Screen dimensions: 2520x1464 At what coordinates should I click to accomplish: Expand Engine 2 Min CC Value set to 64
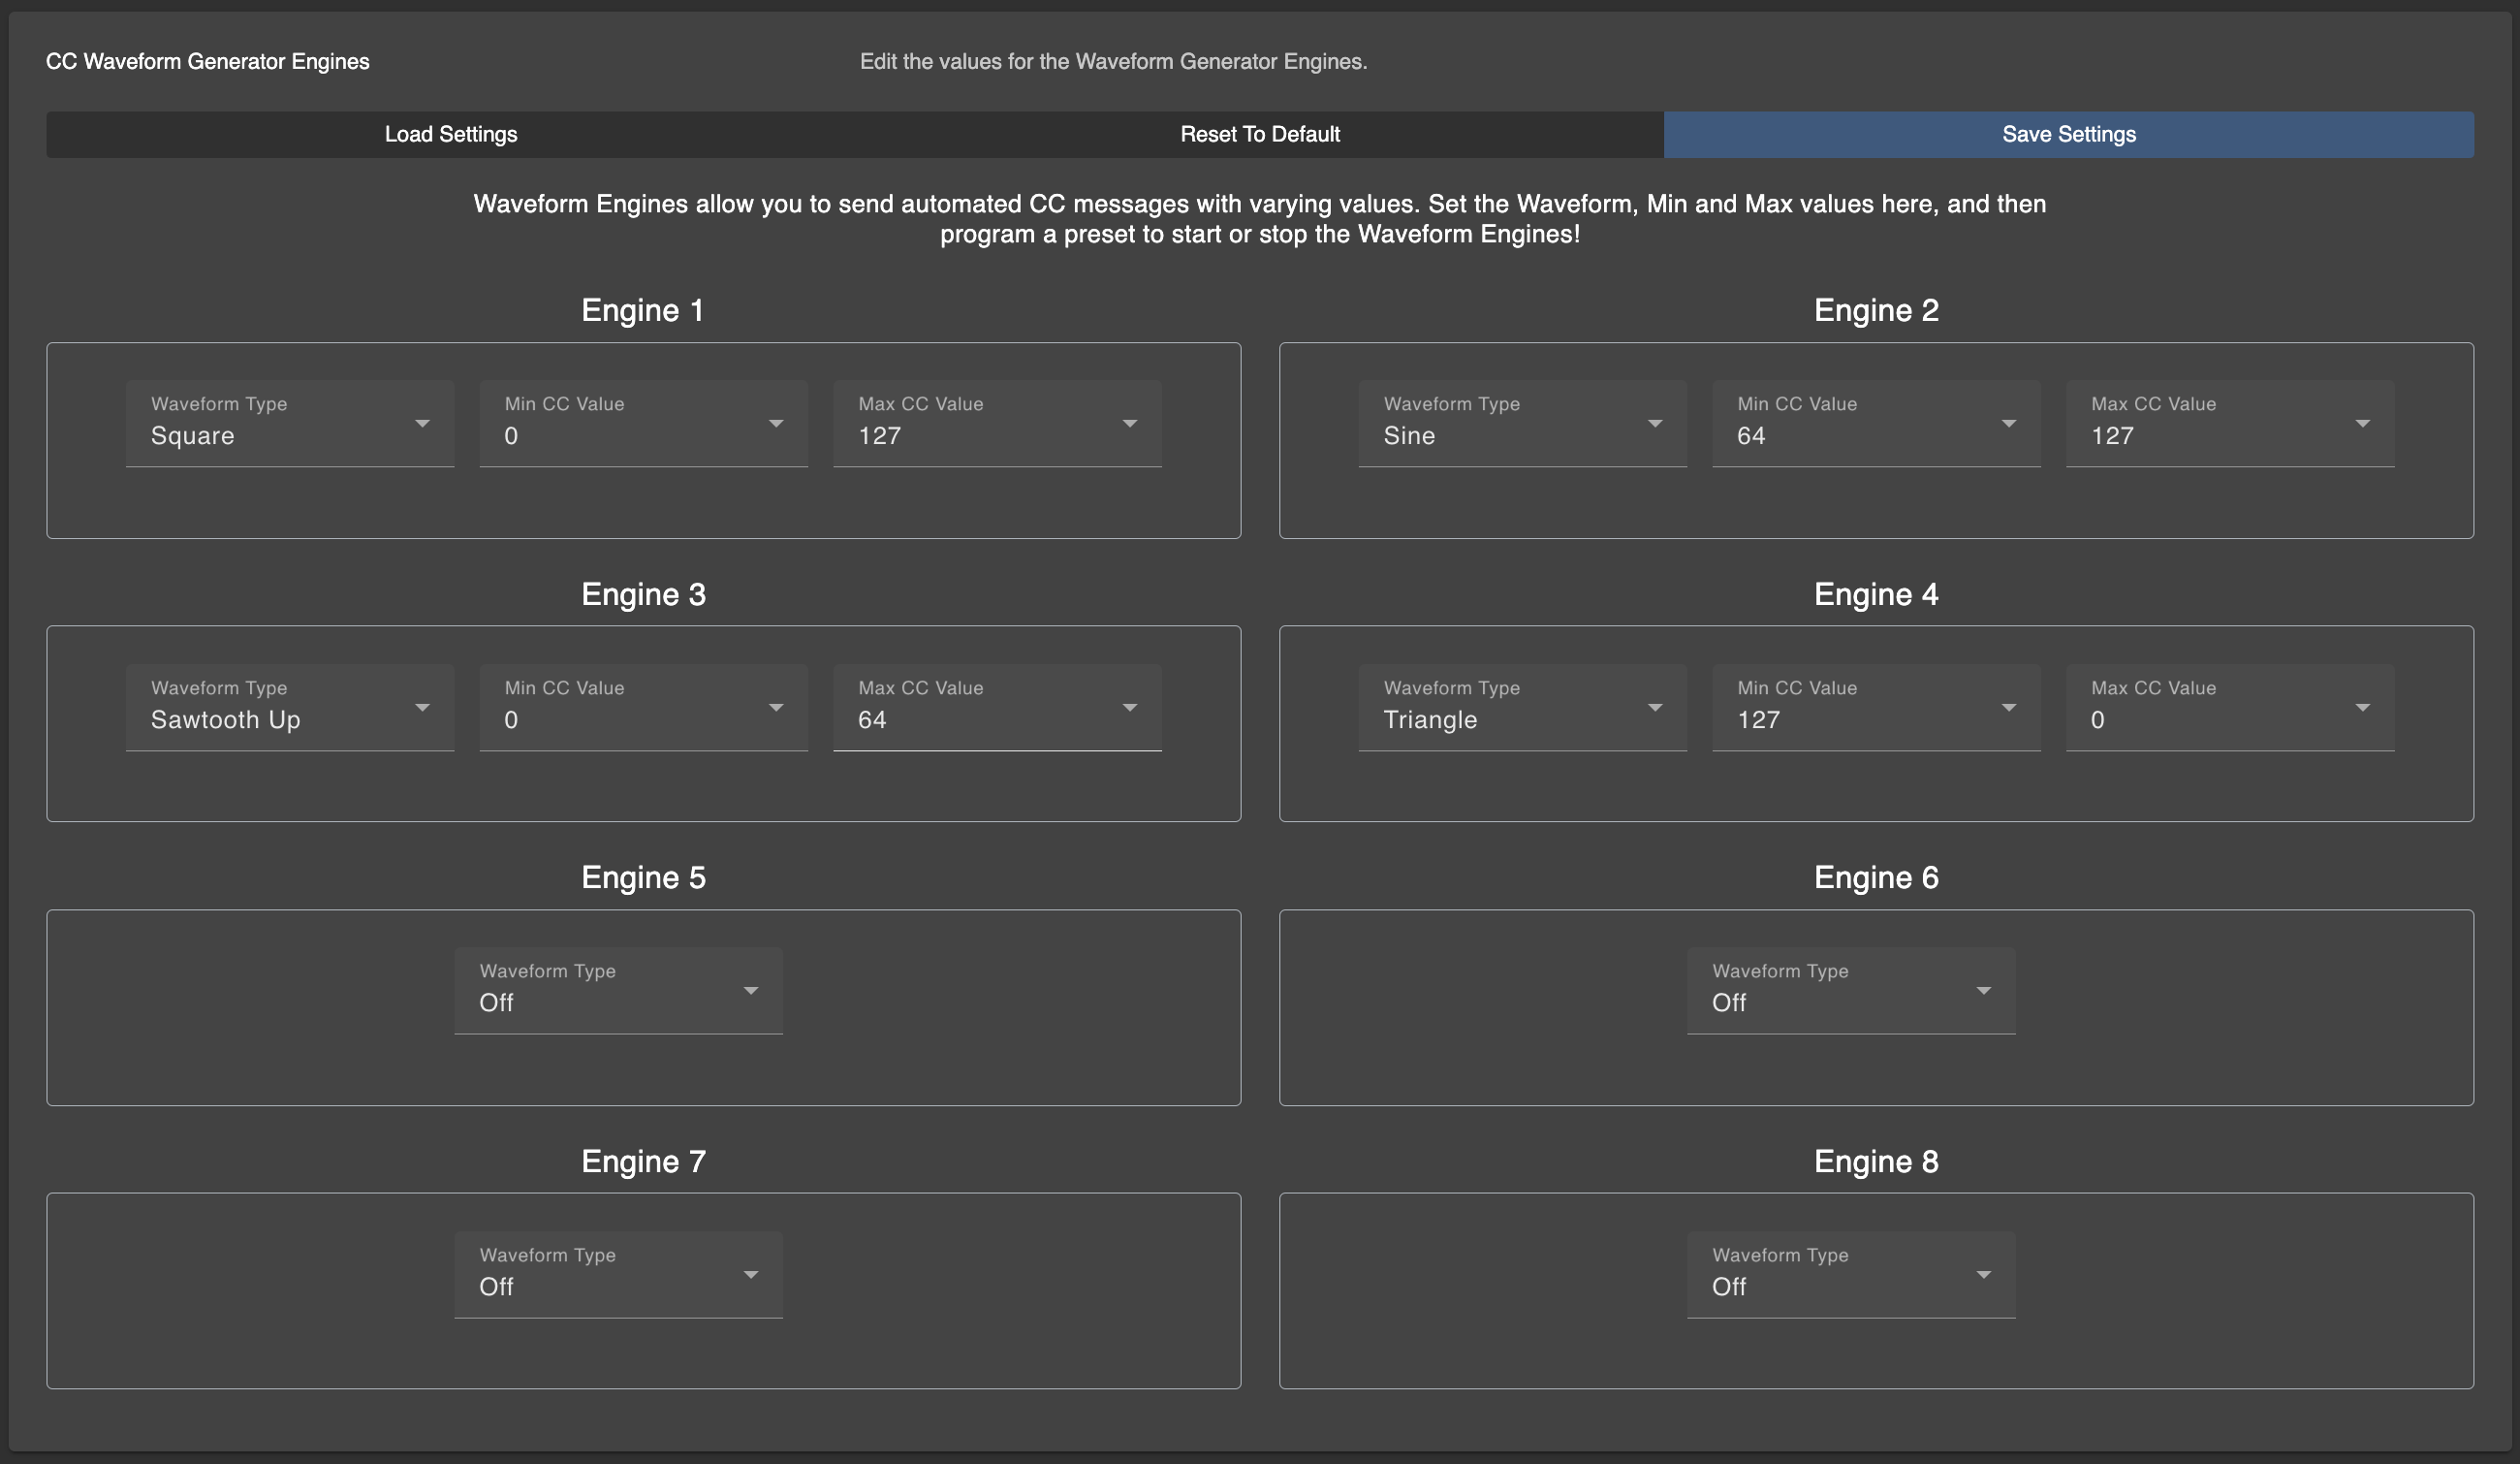click(1876, 424)
